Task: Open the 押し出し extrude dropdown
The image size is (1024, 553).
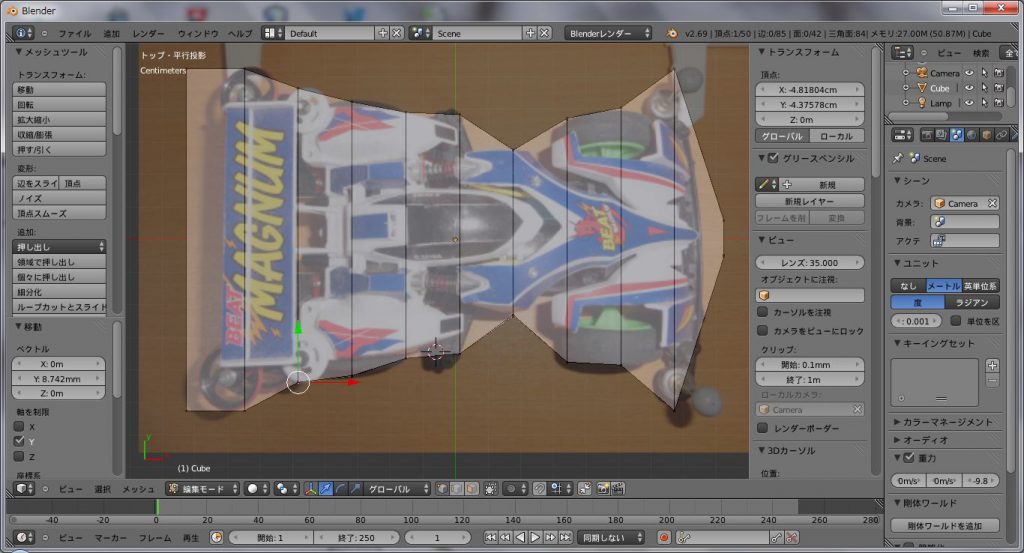Action: tap(59, 247)
